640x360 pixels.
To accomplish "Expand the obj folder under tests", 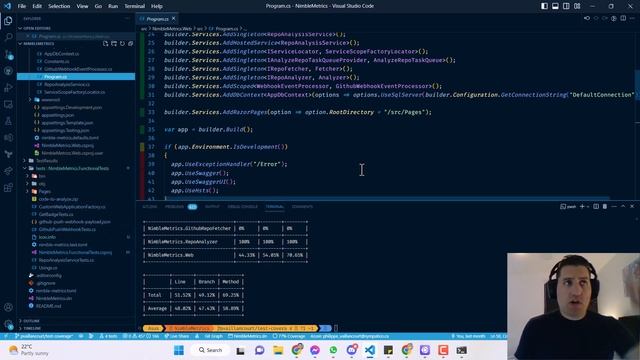I will click(42, 184).
